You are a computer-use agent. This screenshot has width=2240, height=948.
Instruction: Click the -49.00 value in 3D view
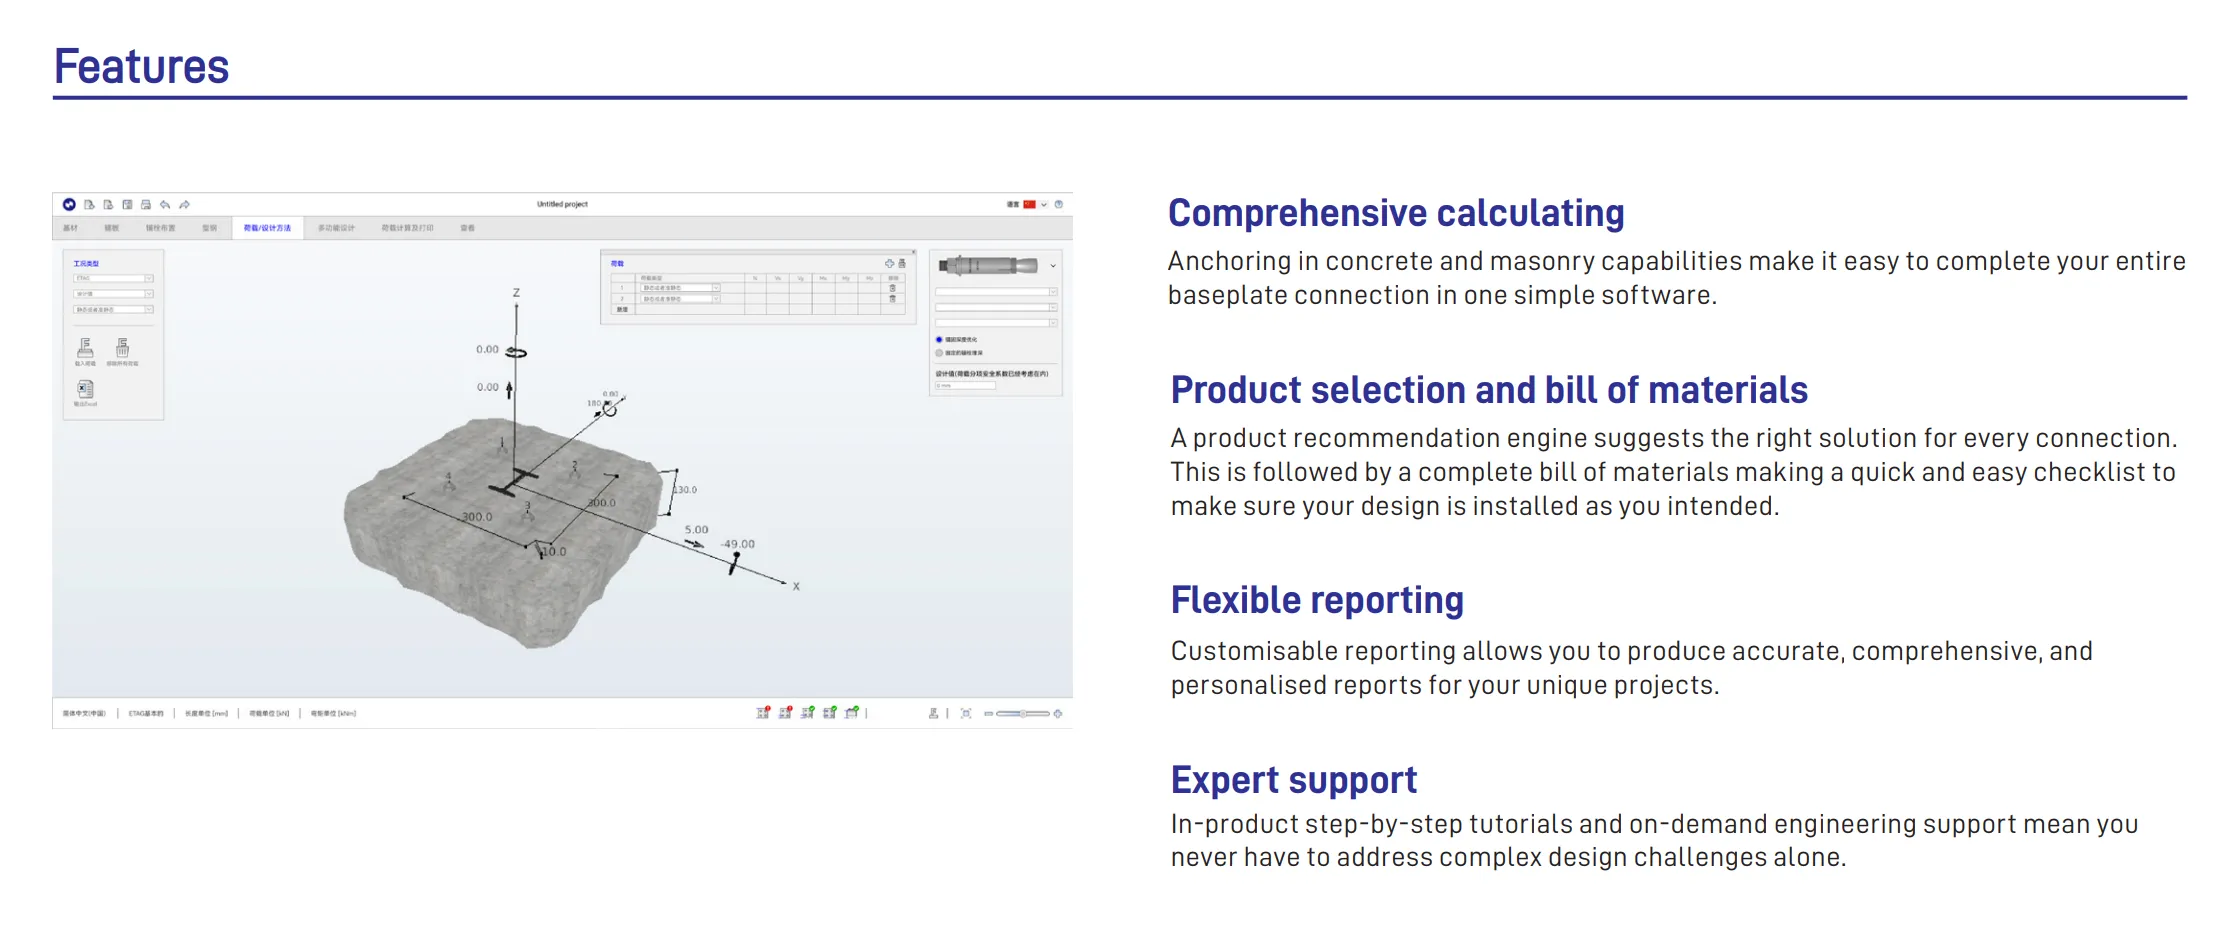pos(738,544)
